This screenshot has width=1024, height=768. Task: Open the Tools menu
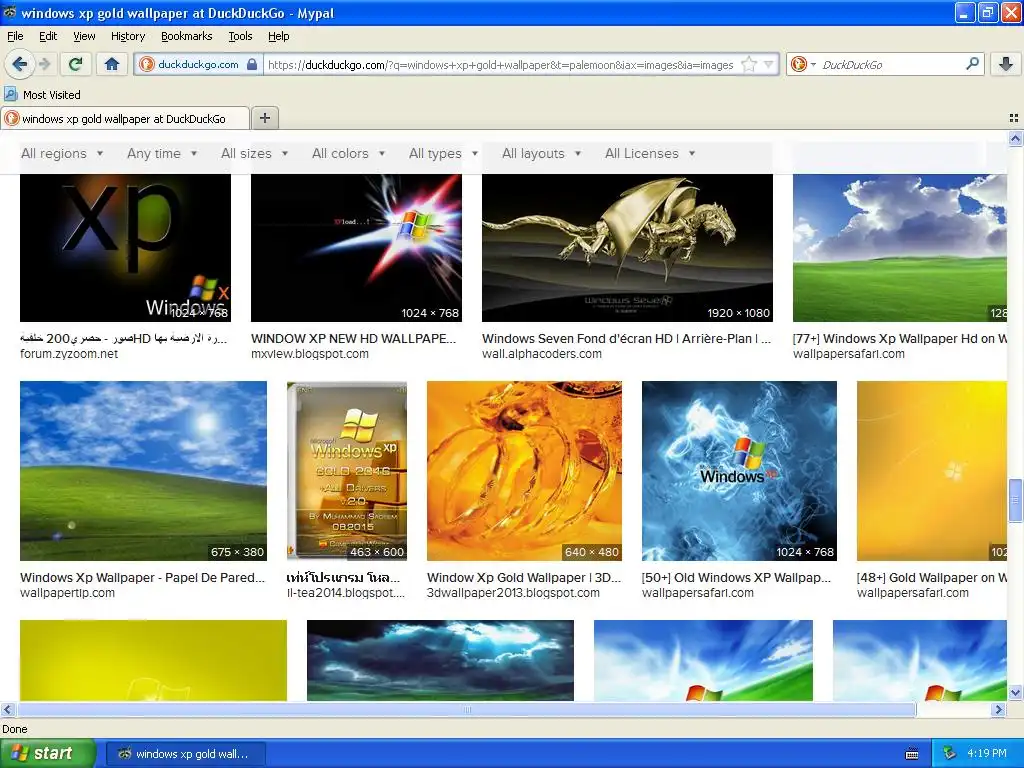point(240,36)
